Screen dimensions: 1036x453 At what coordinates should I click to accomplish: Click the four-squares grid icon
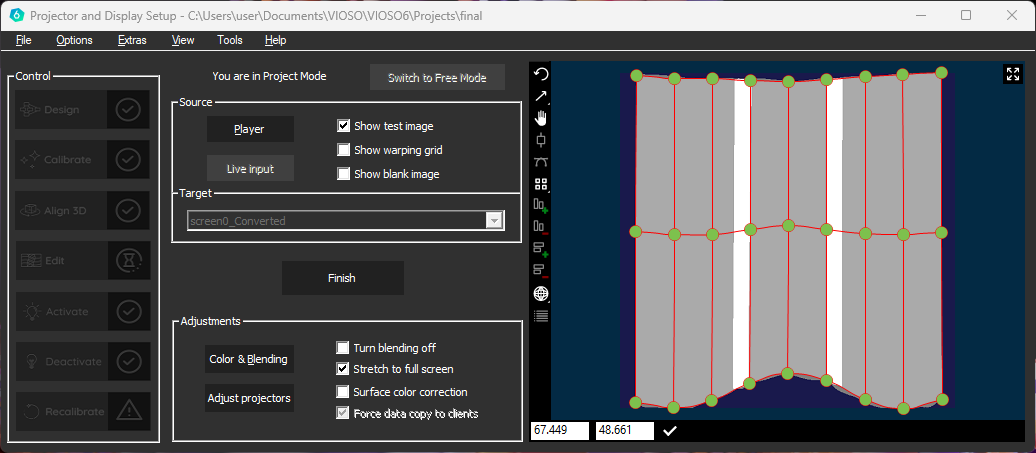541,184
